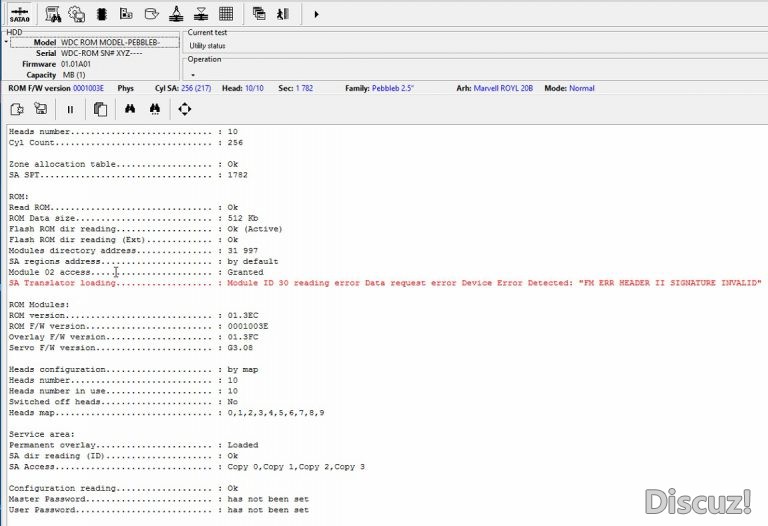Open the grid table icon

tap(226, 14)
